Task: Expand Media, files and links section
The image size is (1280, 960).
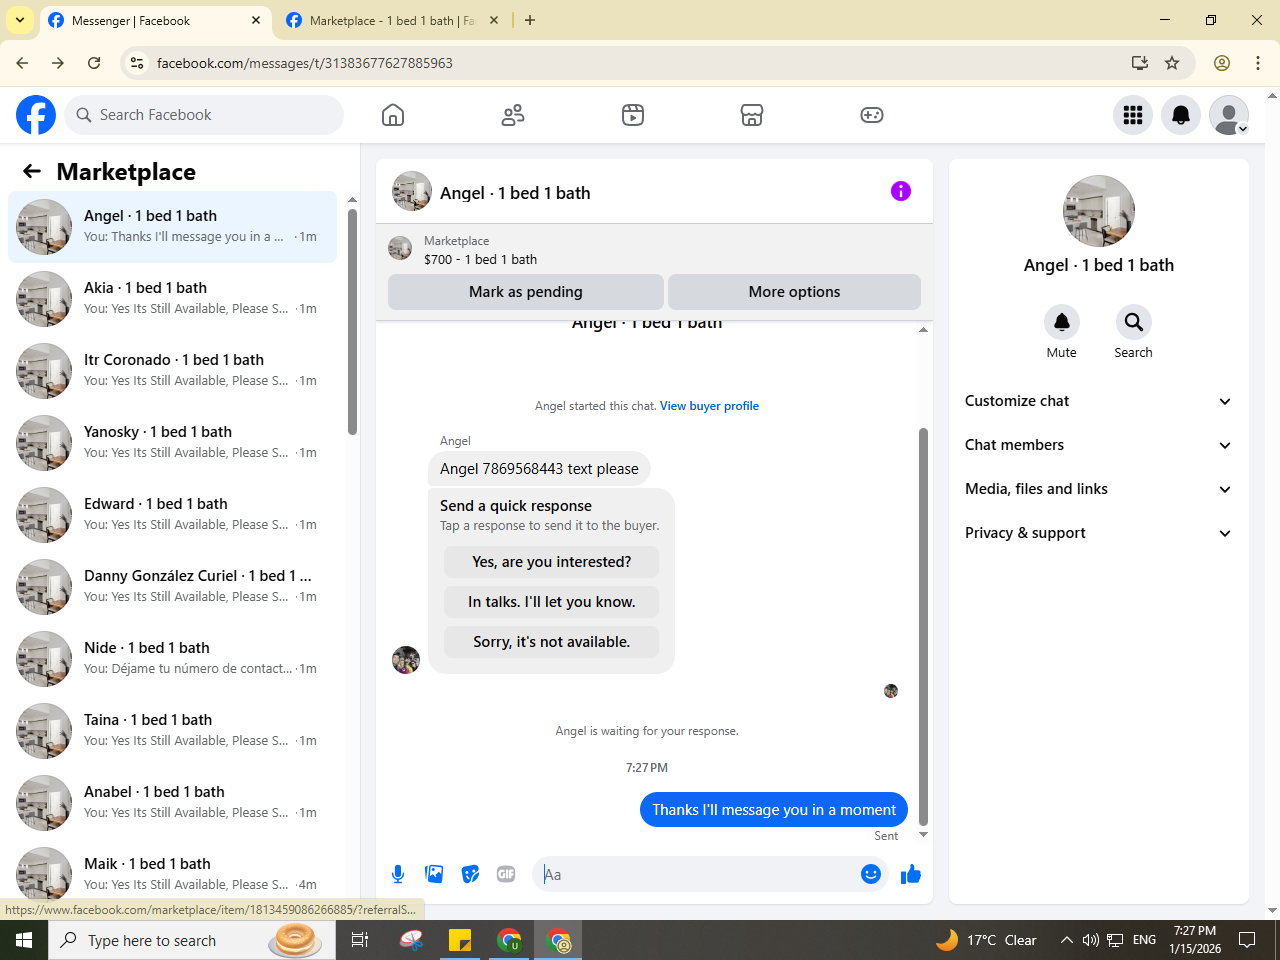Action: pos(1097,489)
